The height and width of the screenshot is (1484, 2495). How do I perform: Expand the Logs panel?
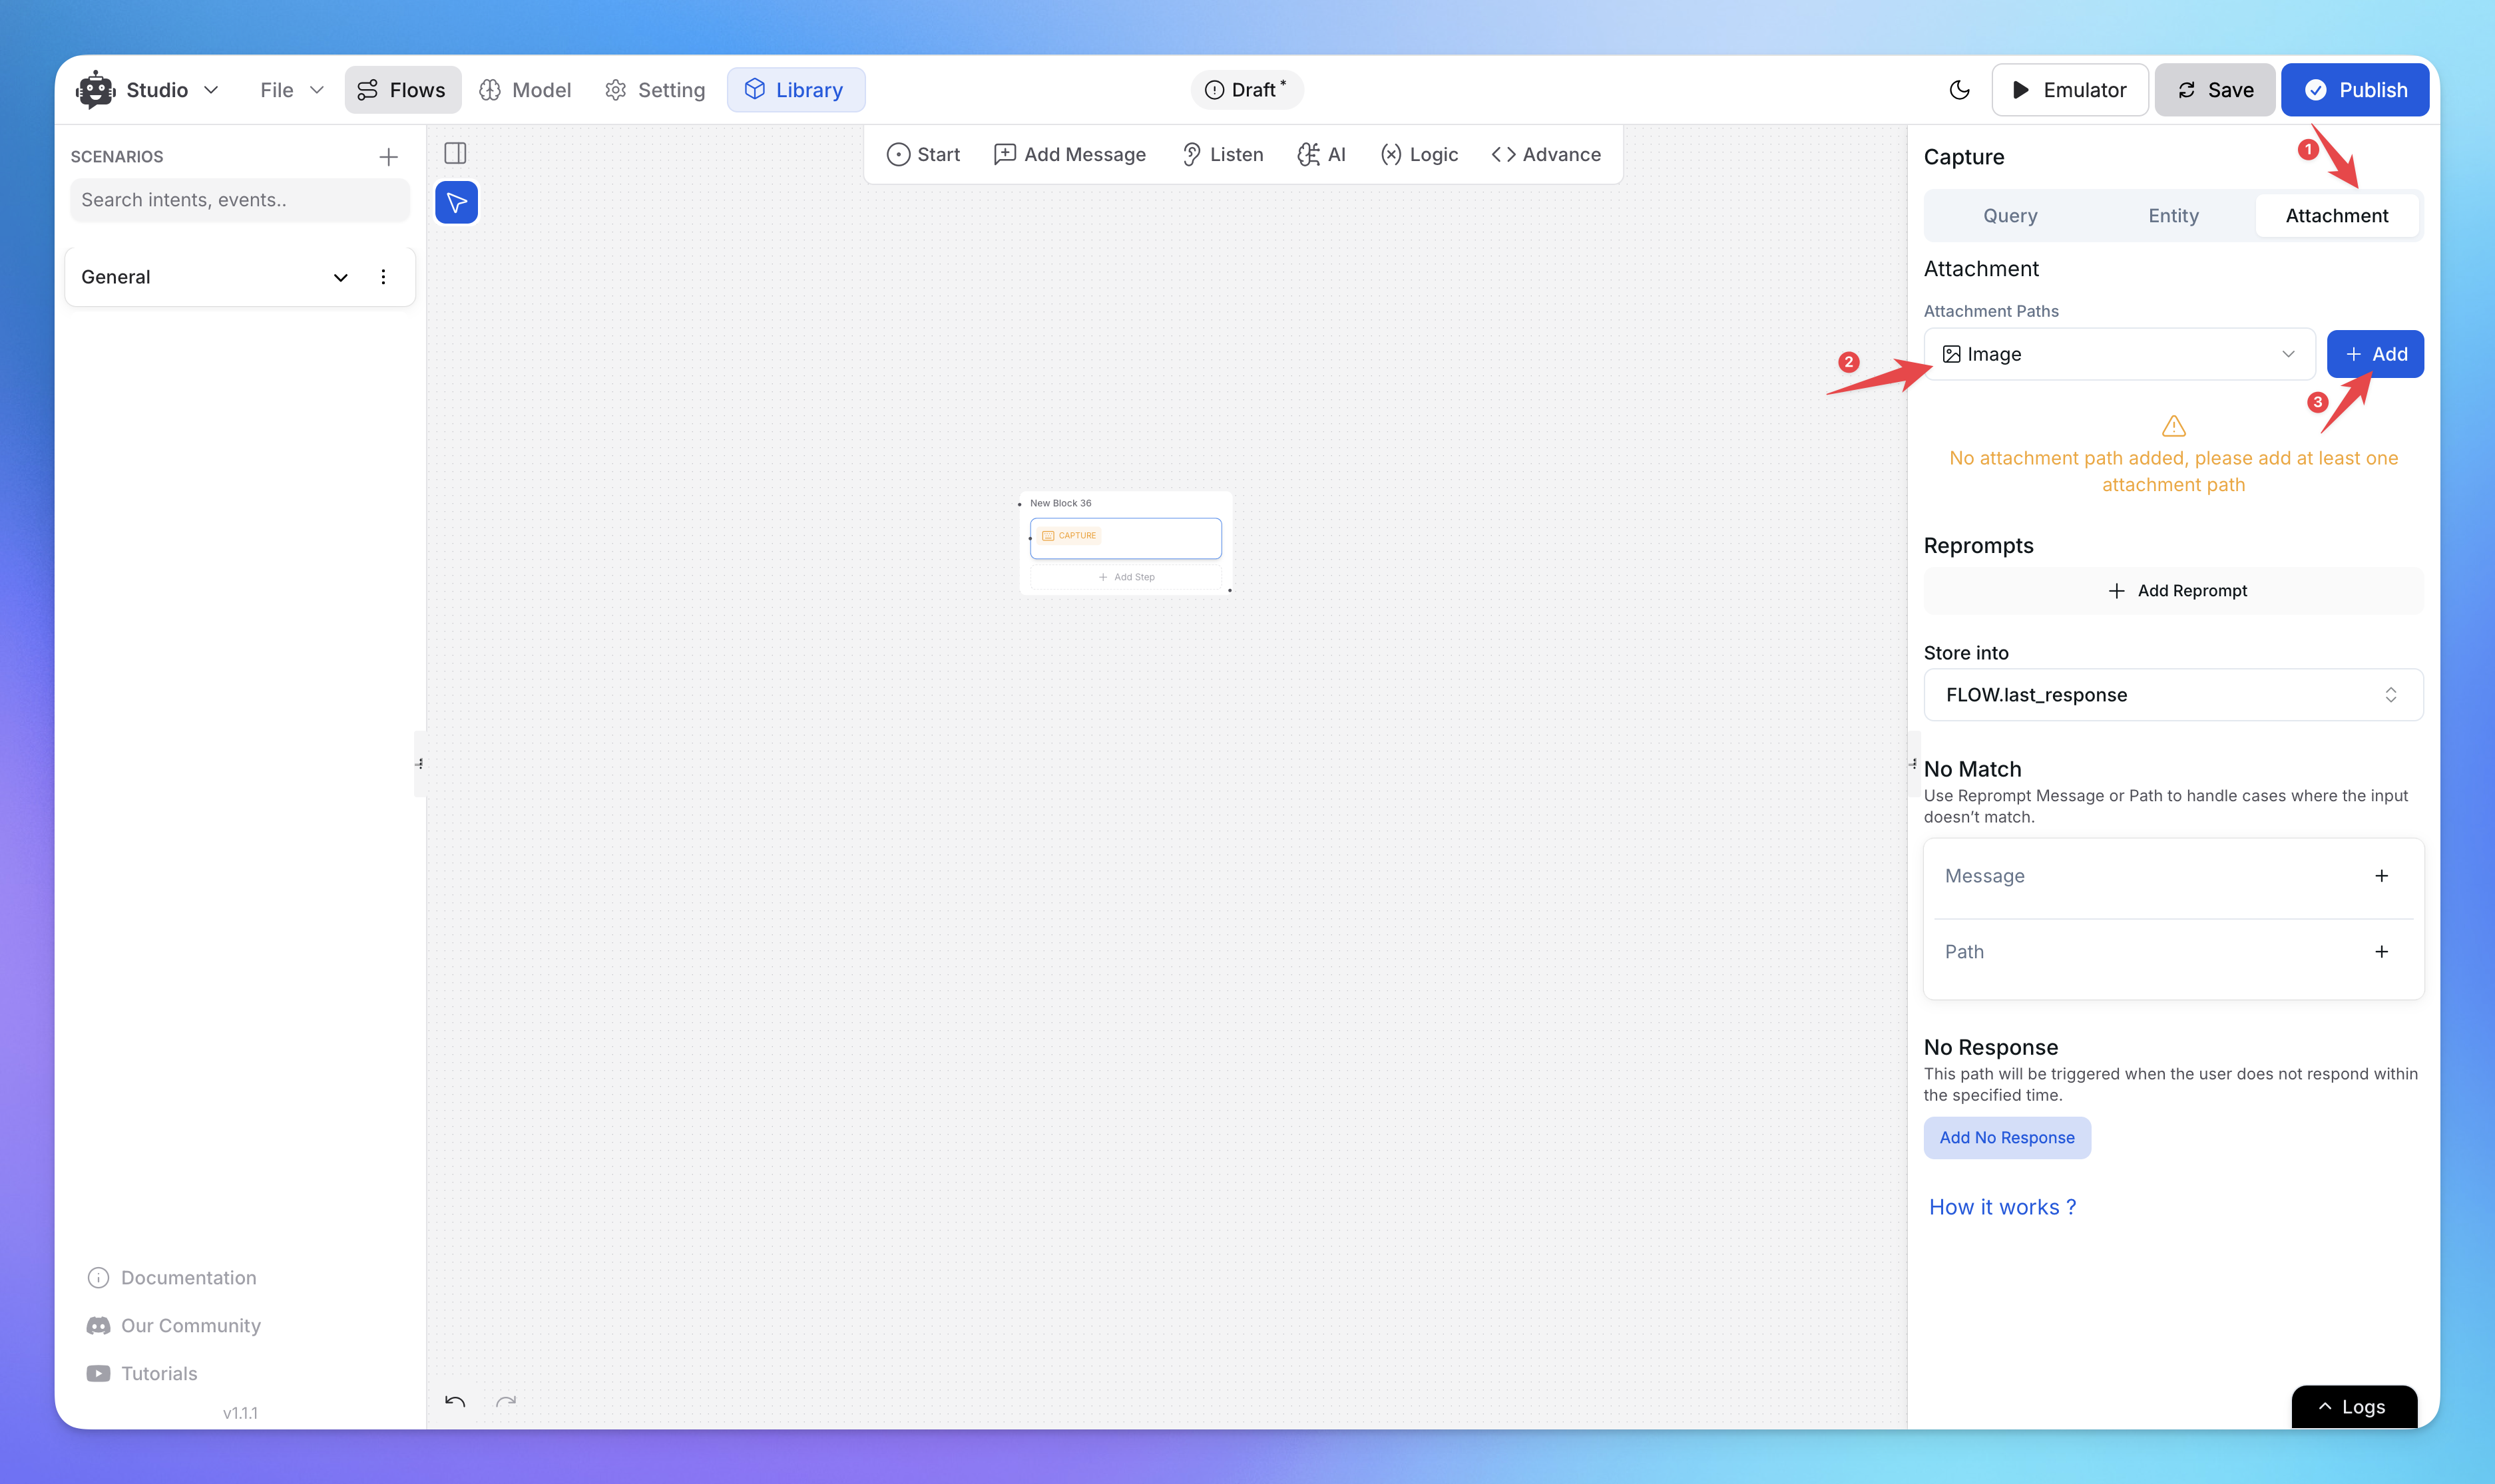click(x=2354, y=1406)
